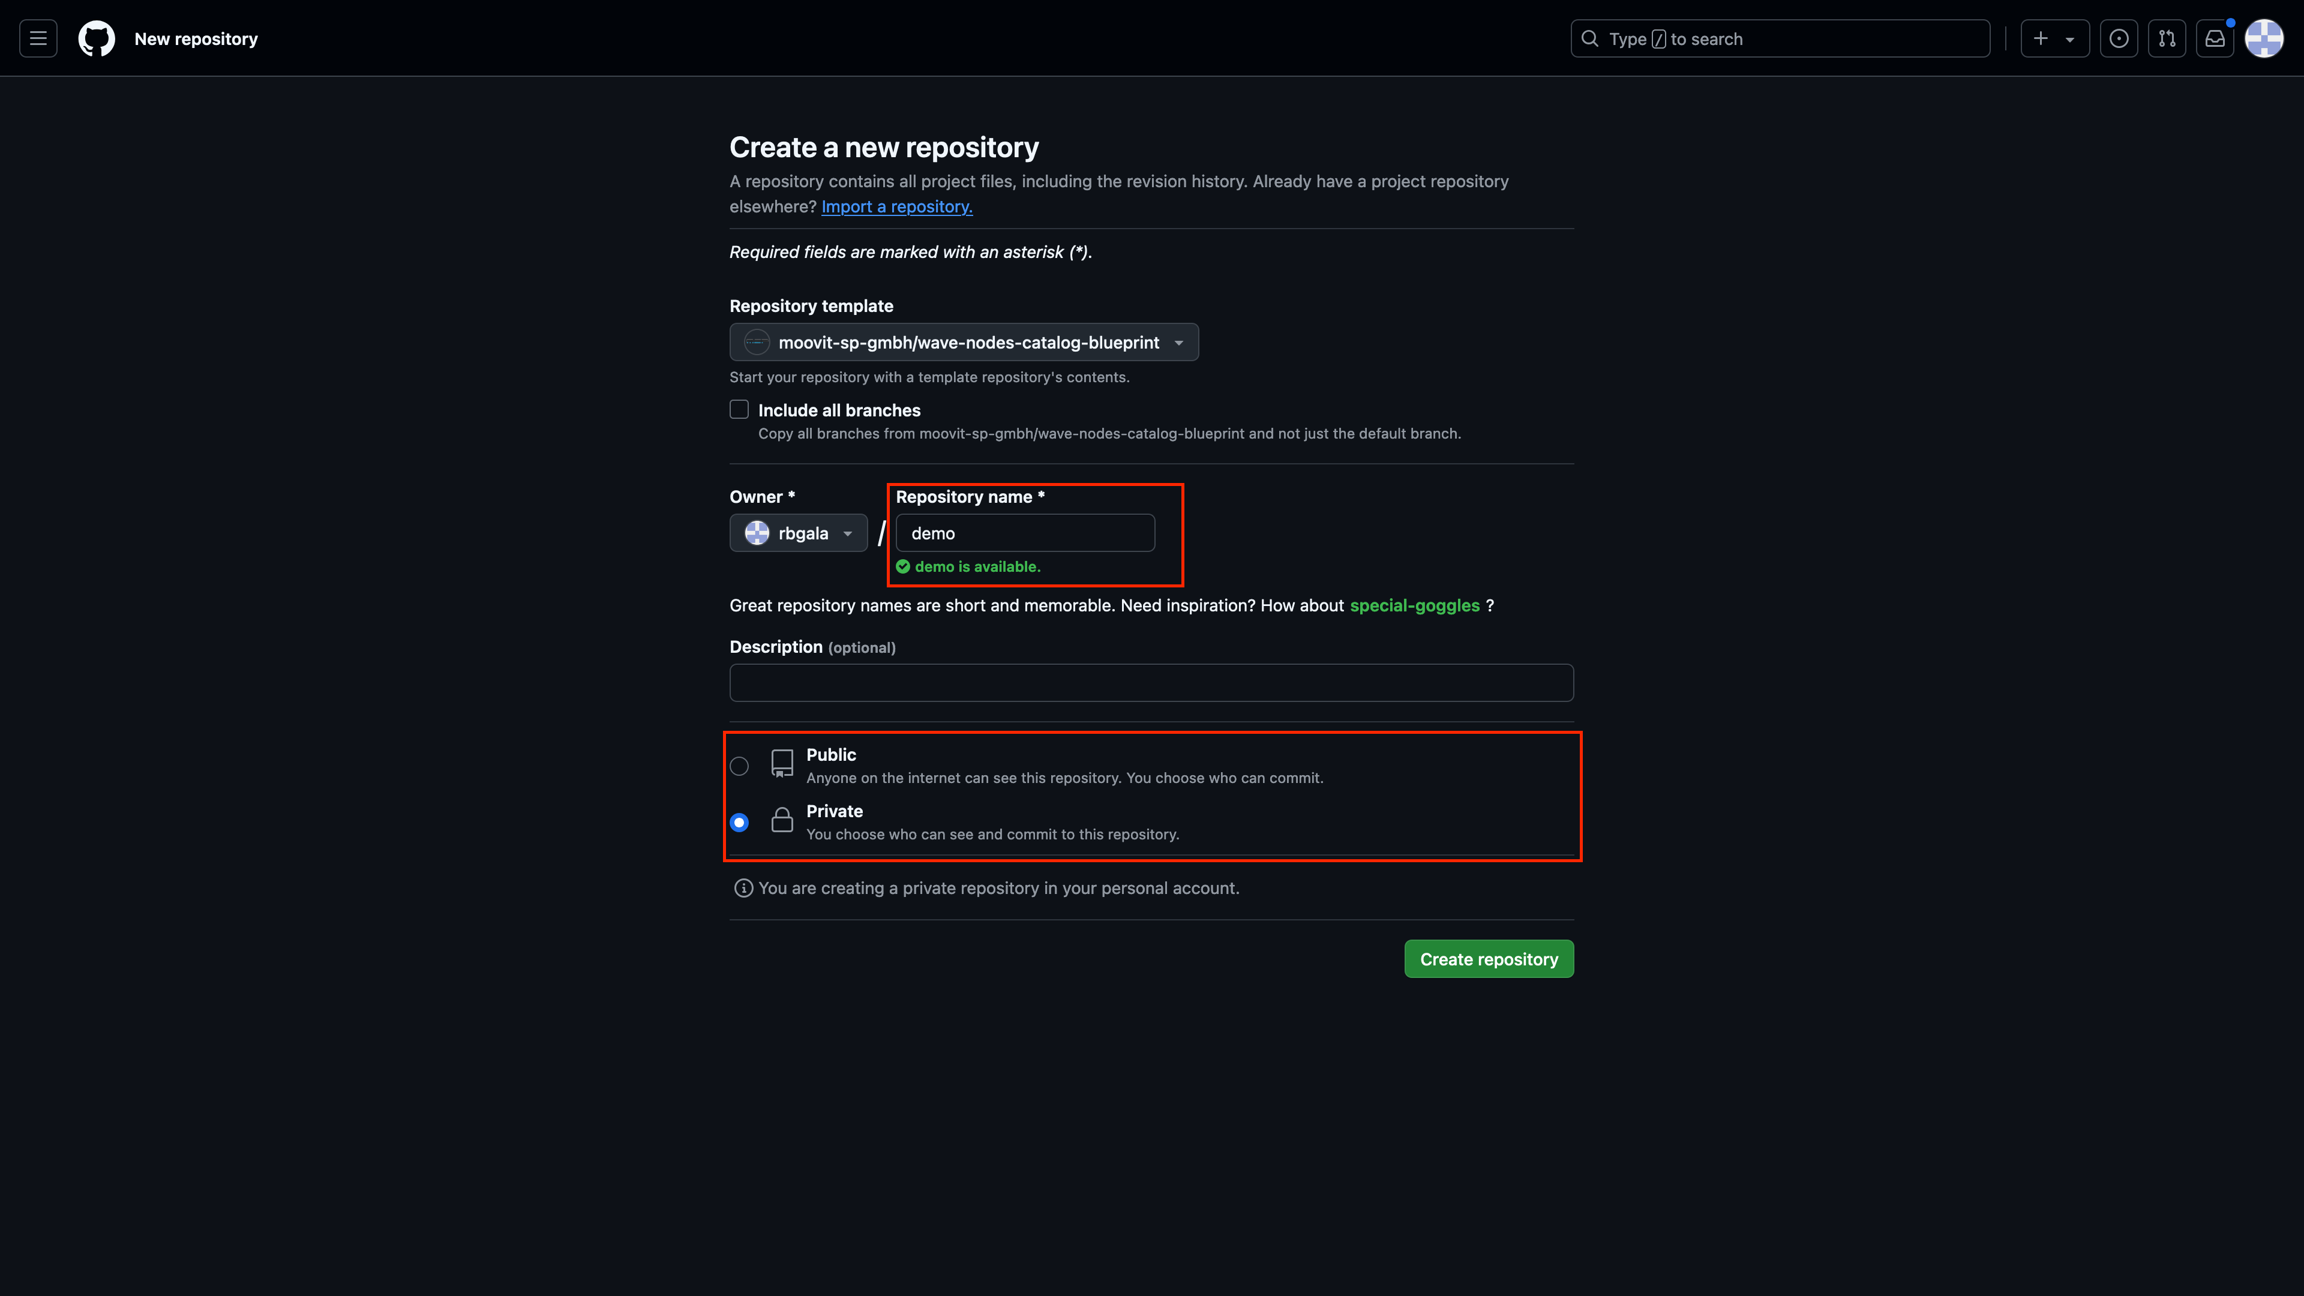Screen dimensions: 2304x1296
Task: Enable the Include all branches checkbox
Action: point(739,410)
